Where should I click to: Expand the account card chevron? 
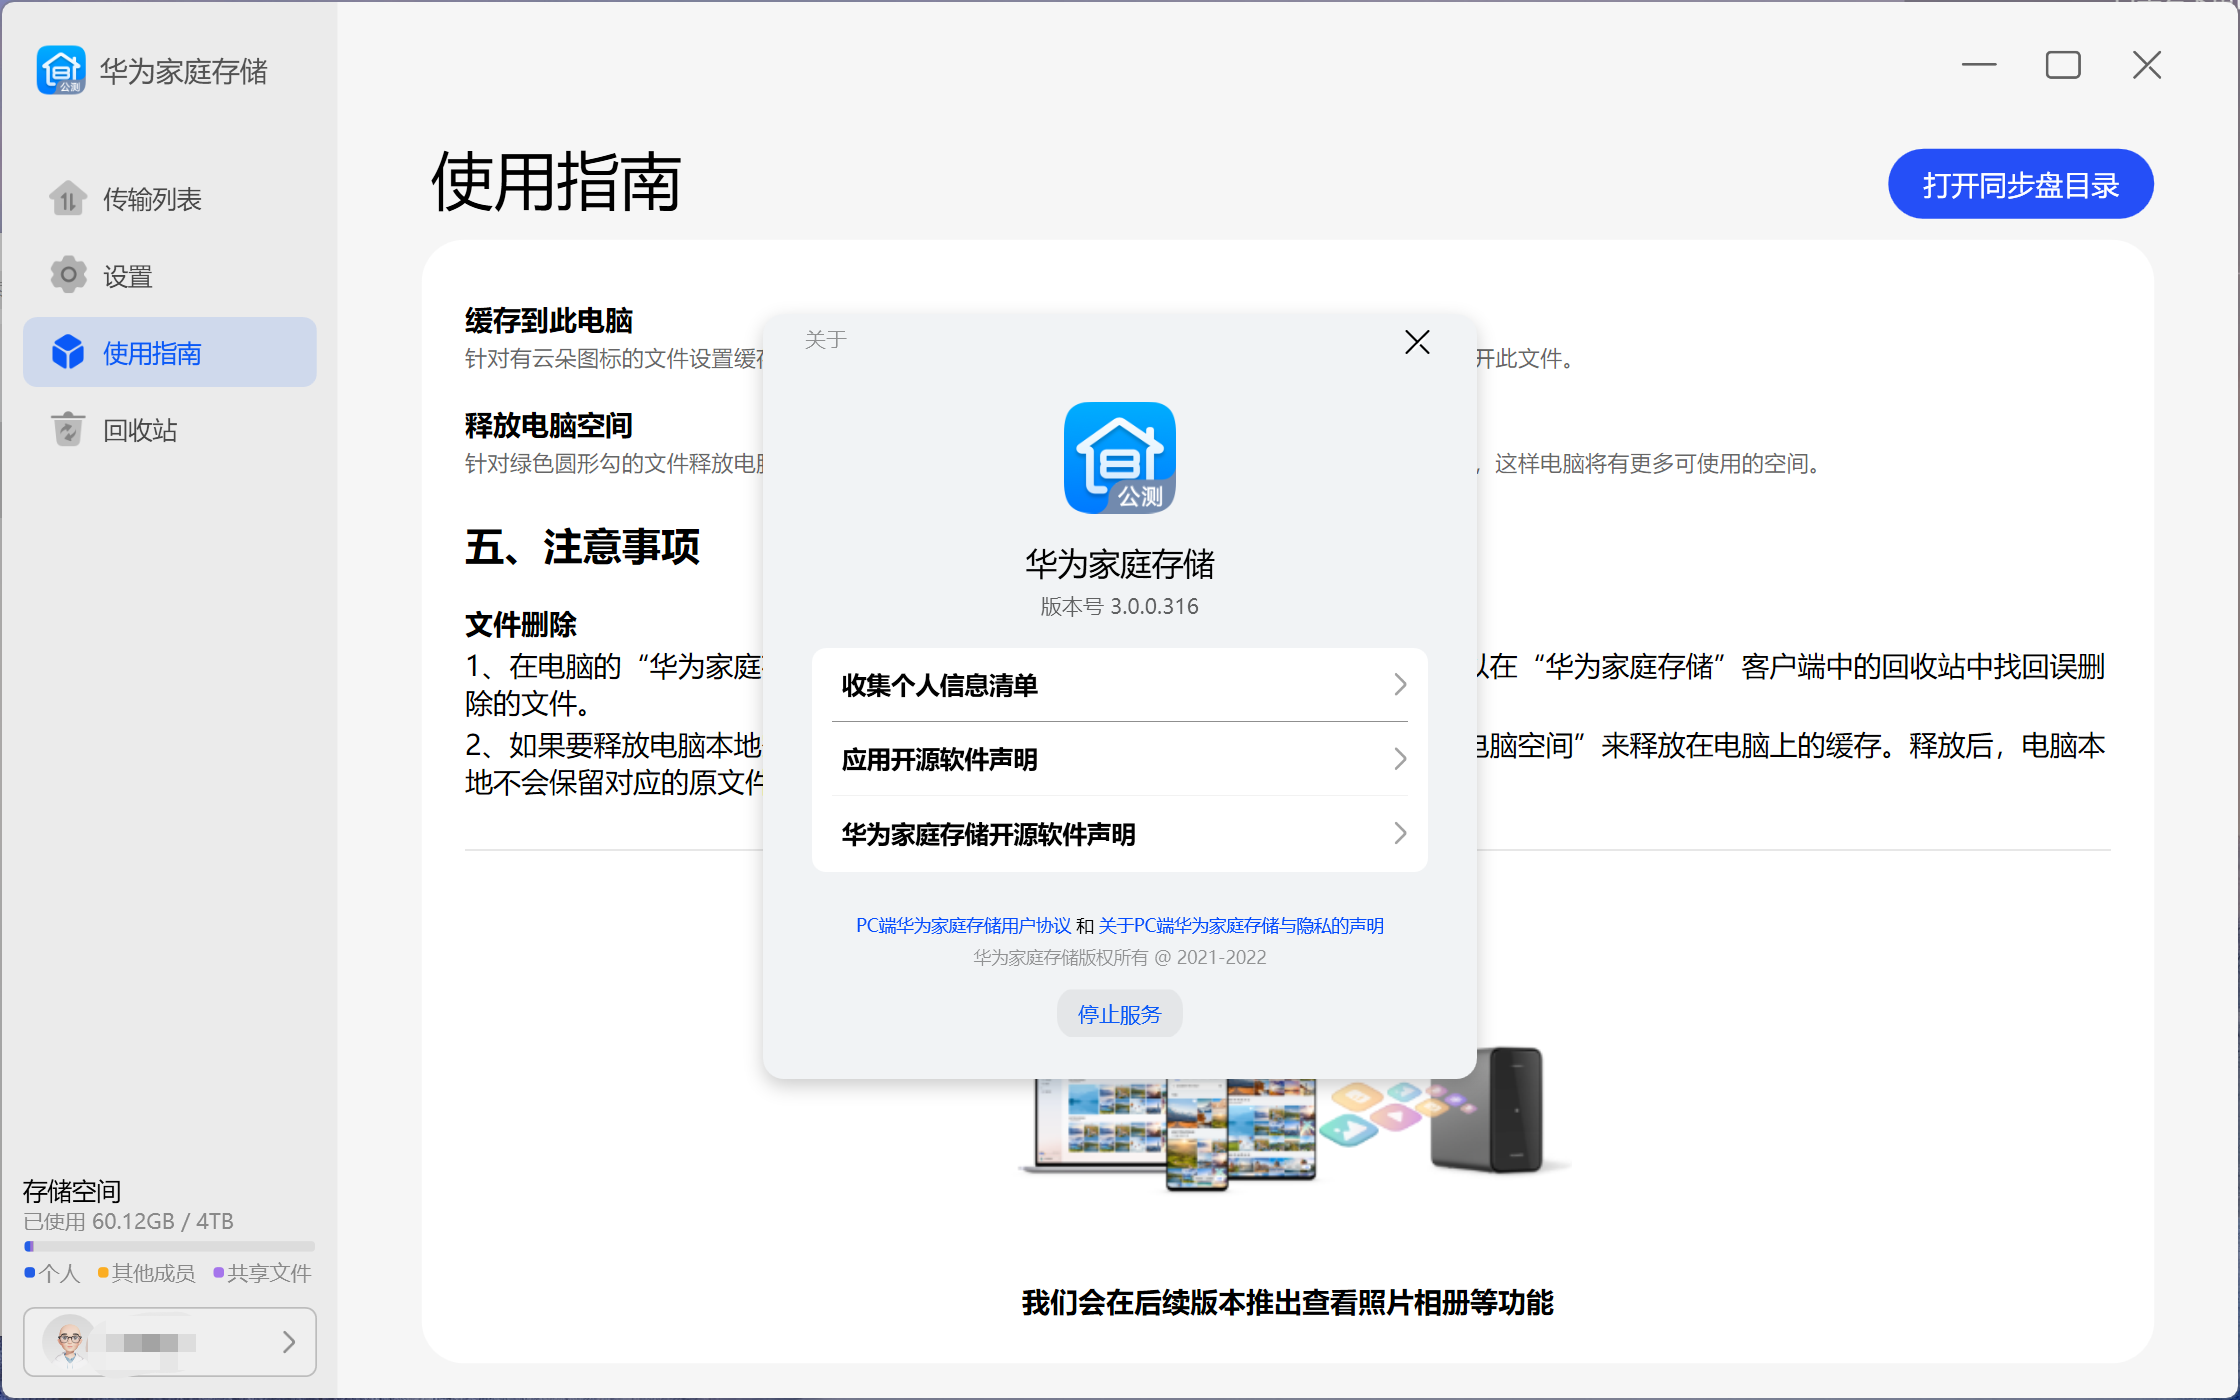(x=289, y=1342)
